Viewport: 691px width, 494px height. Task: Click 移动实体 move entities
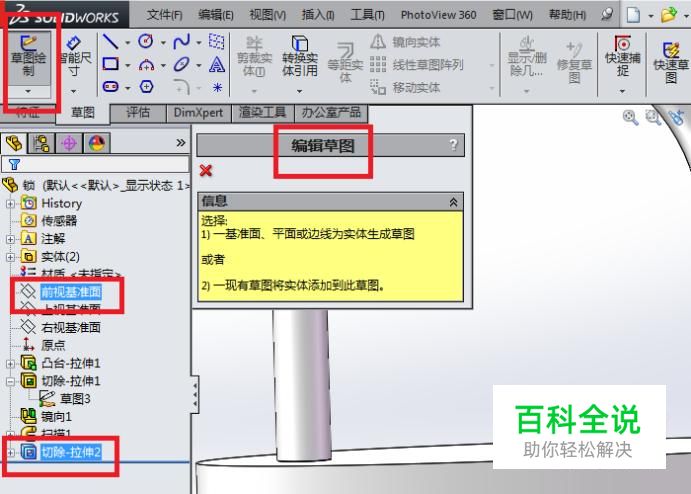405,88
